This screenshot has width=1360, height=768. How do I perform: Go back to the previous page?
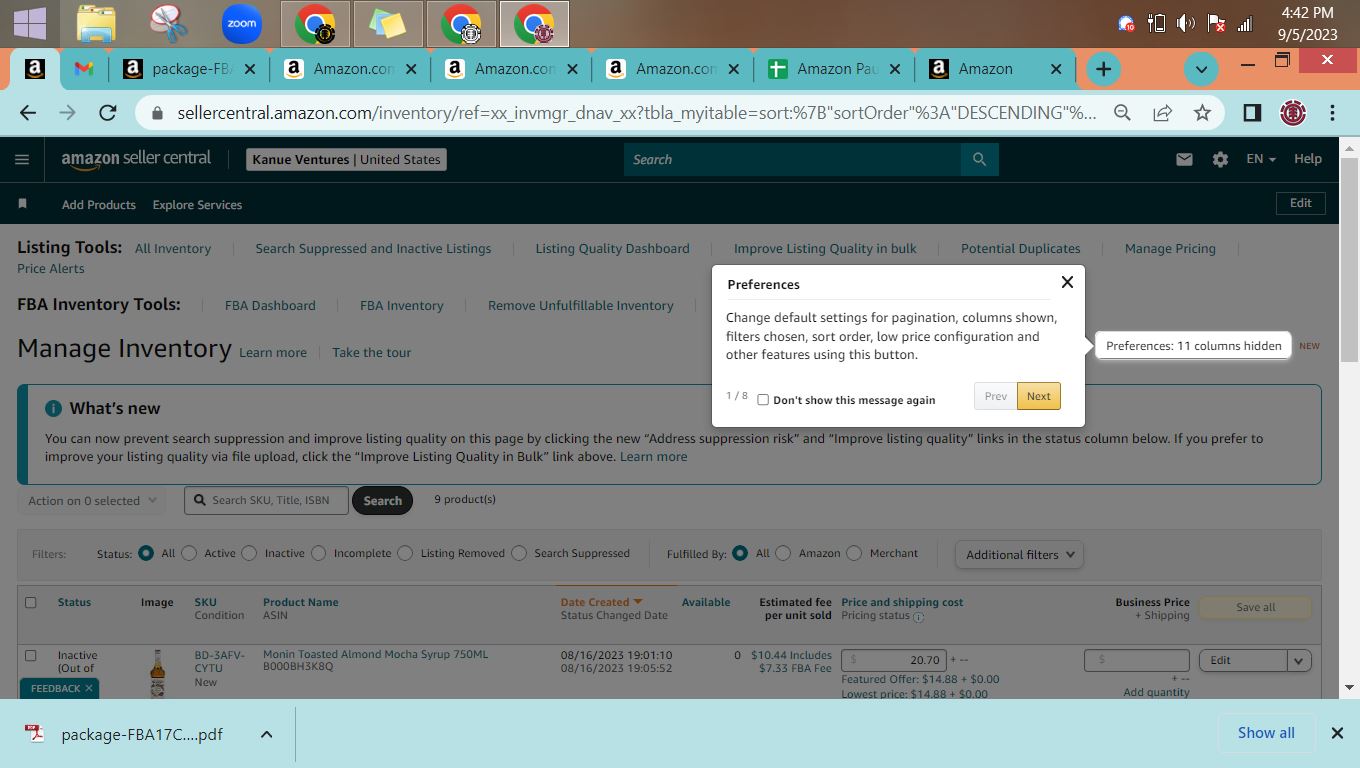[x=28, y=113]
